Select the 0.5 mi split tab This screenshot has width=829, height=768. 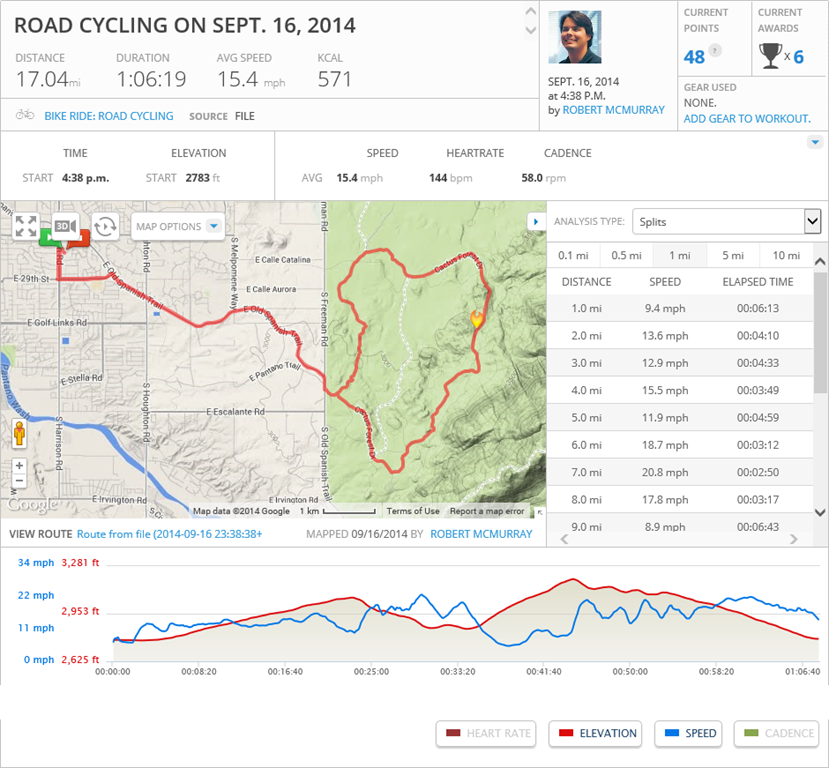point(626,255)
